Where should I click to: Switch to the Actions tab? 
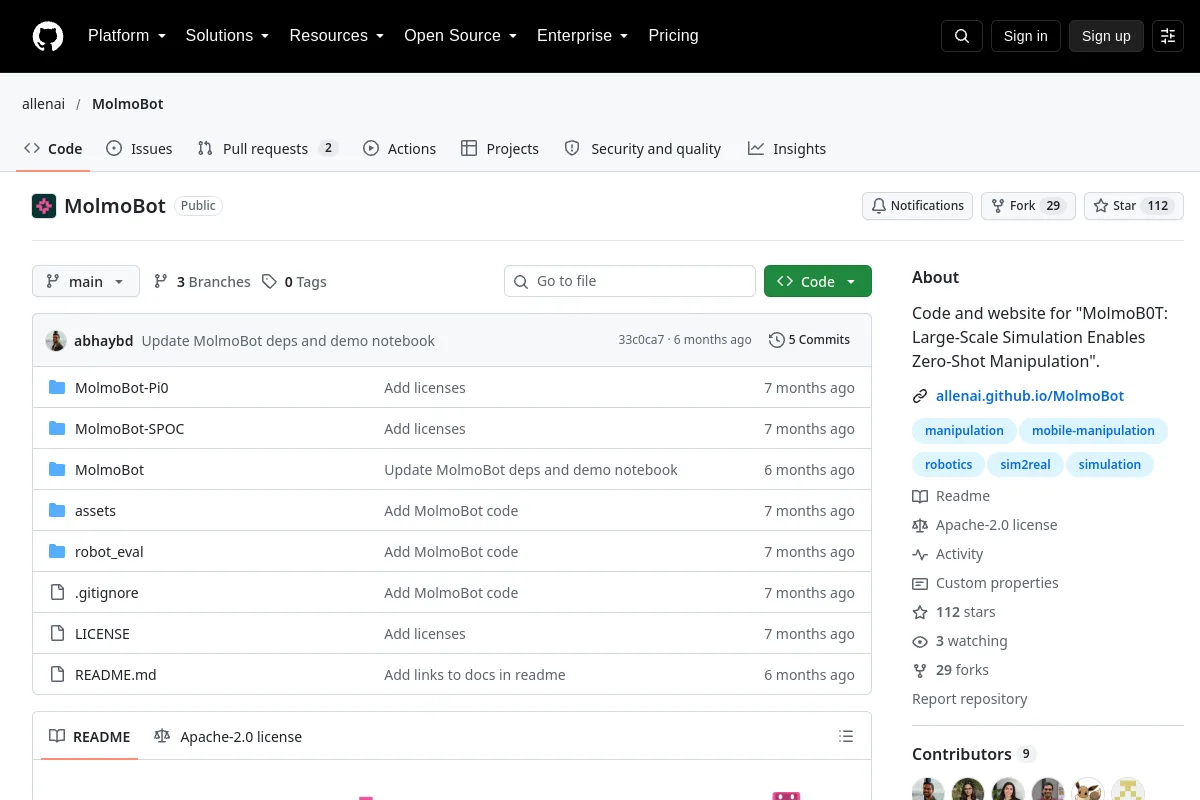(399, 149)
